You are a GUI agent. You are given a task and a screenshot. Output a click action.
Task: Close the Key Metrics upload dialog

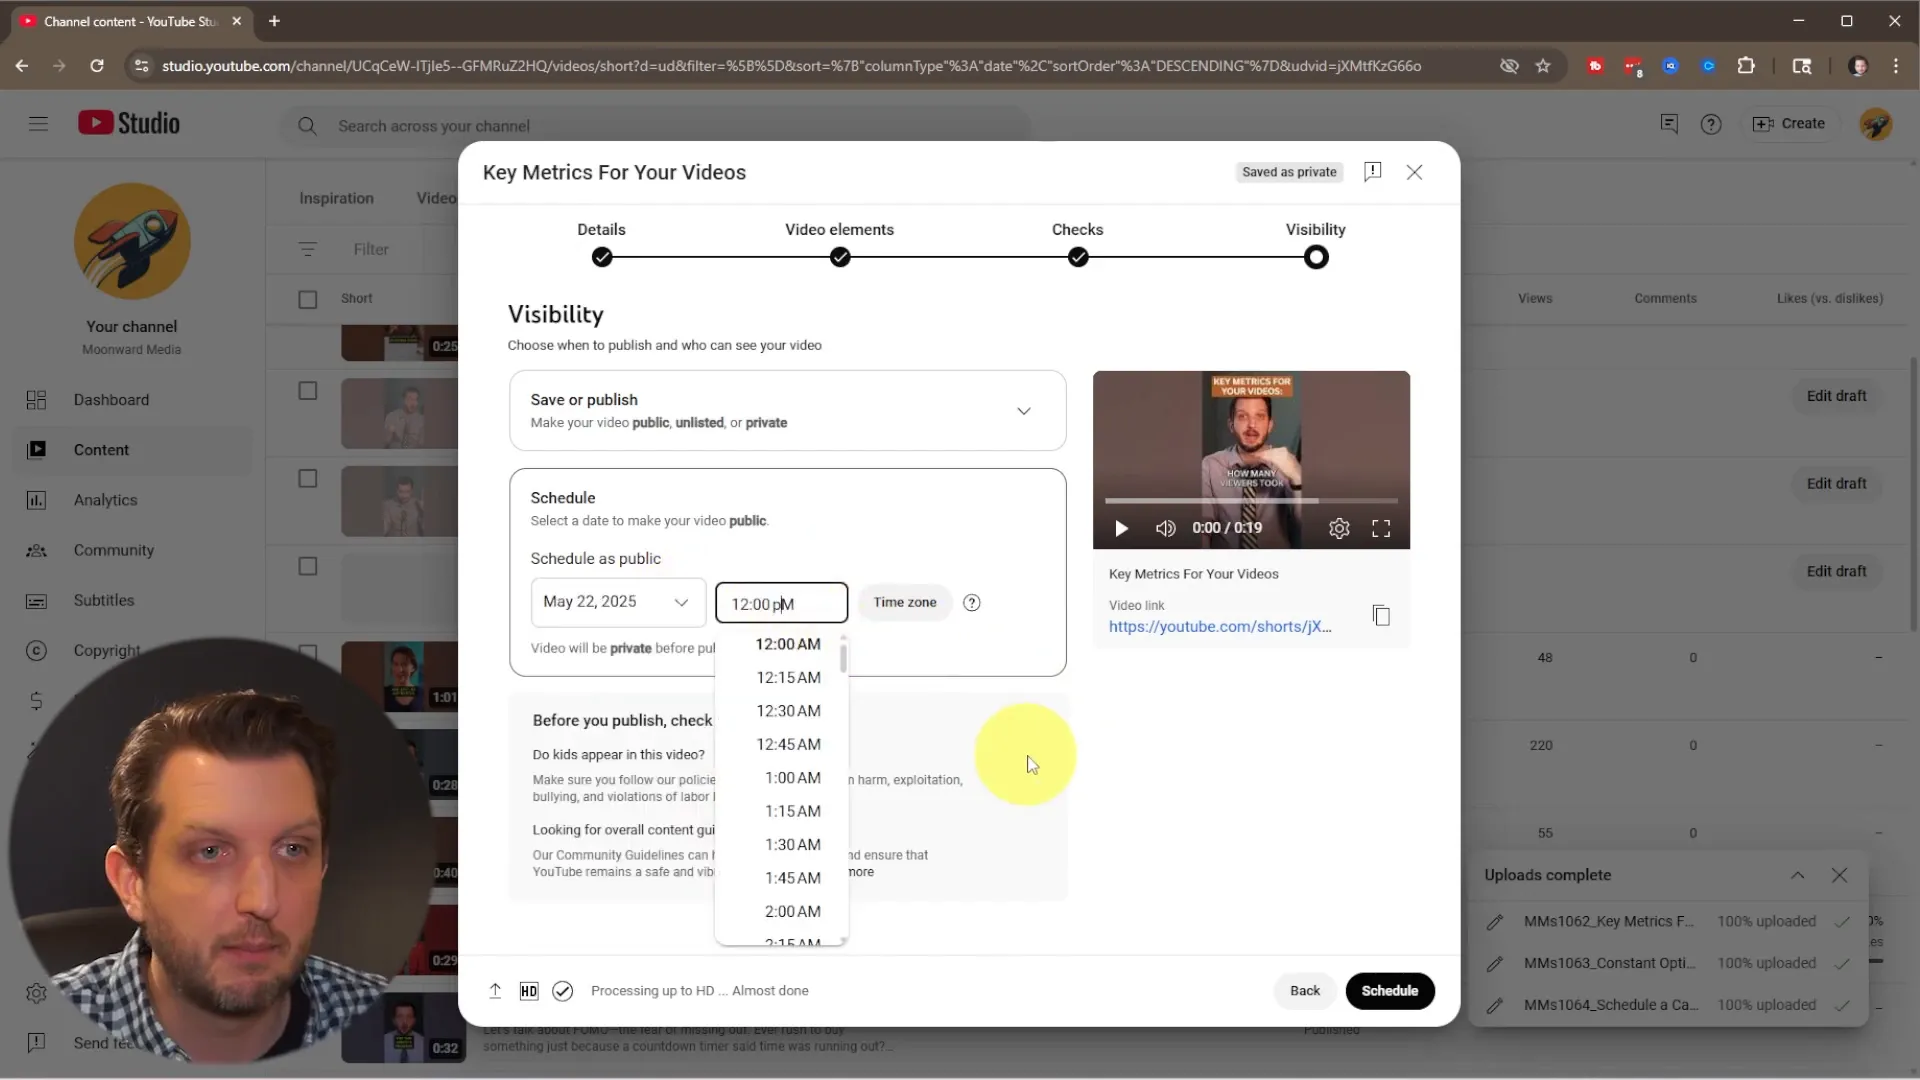(x=1414, y=172)
